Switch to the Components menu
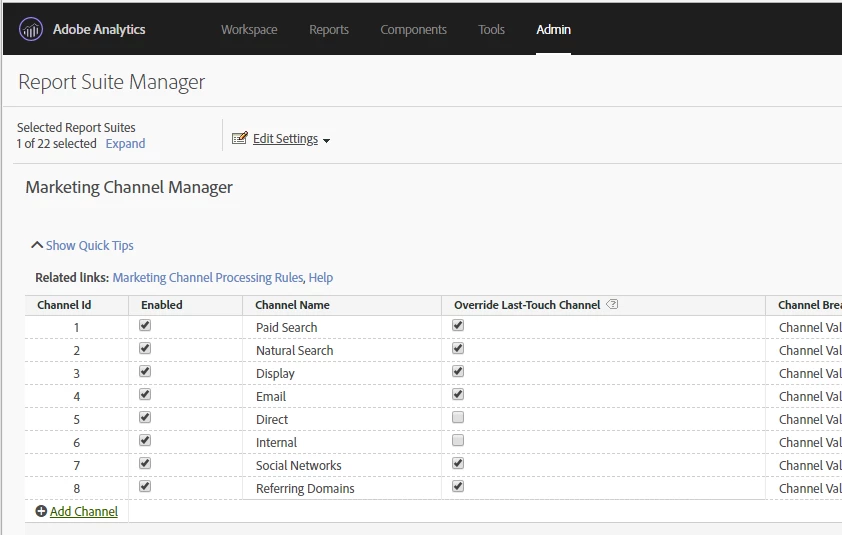 [x=413, y=29]
